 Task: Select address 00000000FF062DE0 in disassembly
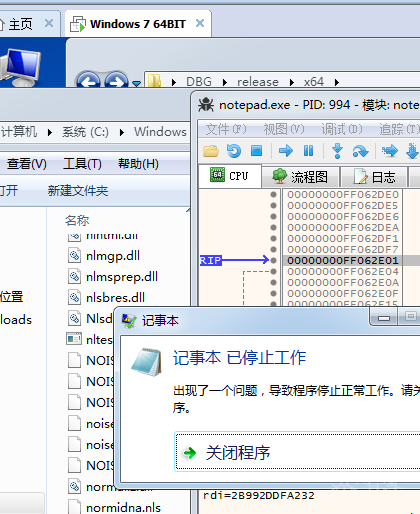pos(343,194)
